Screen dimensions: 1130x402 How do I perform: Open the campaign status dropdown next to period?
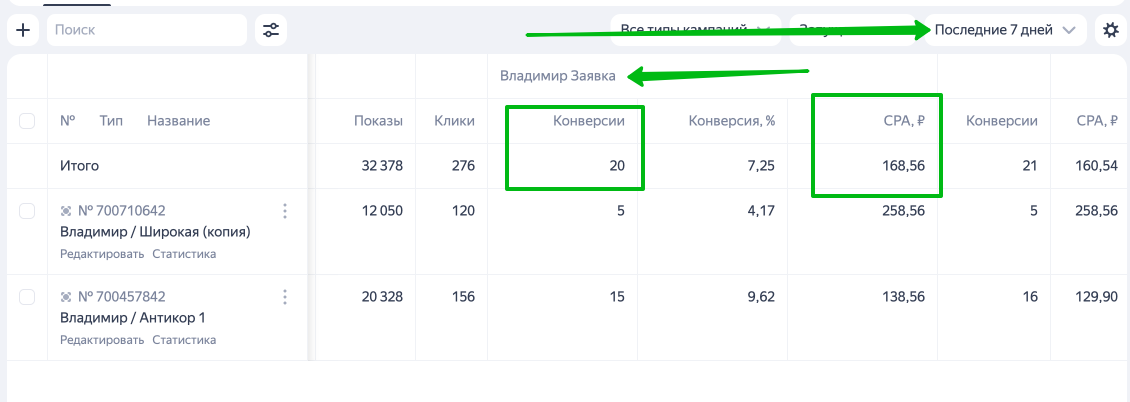855,30
